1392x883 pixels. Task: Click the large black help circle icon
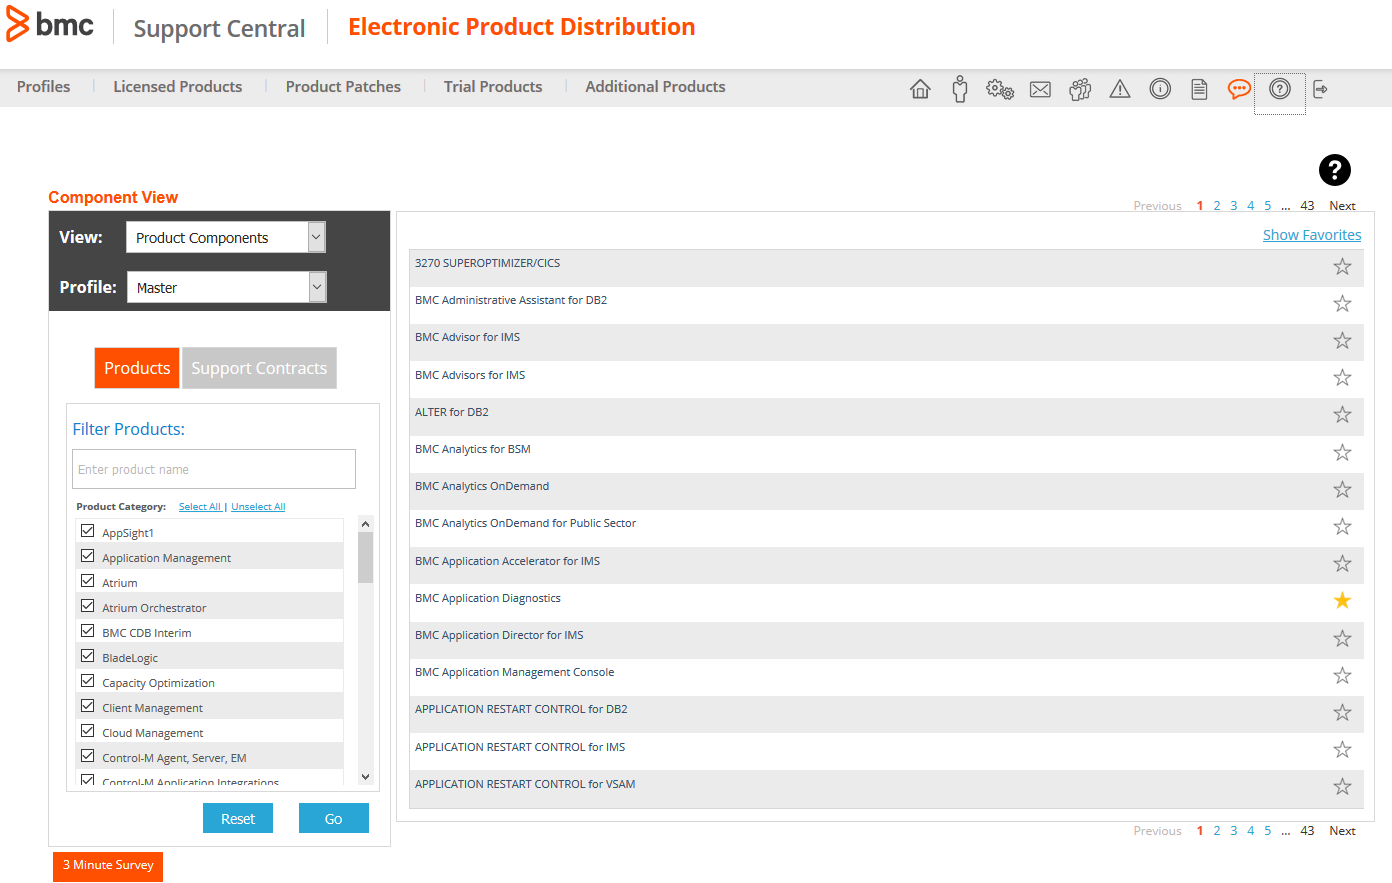click(1334, 170)
